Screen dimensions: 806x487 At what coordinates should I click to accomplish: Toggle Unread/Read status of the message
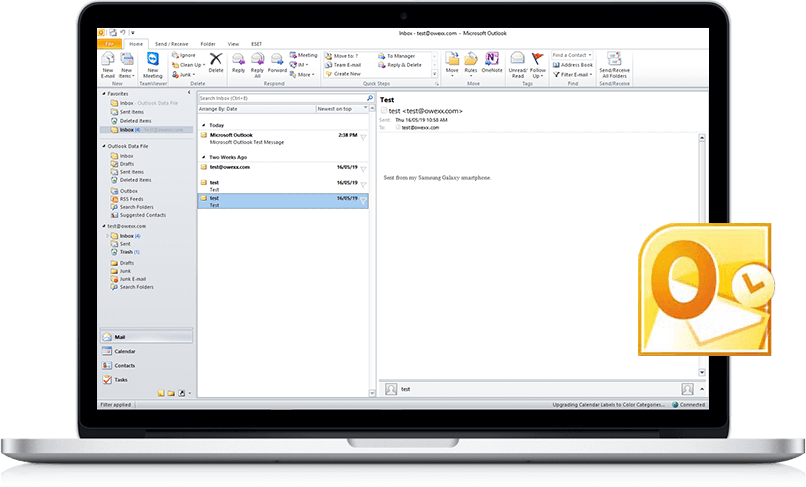click(518, 65)
